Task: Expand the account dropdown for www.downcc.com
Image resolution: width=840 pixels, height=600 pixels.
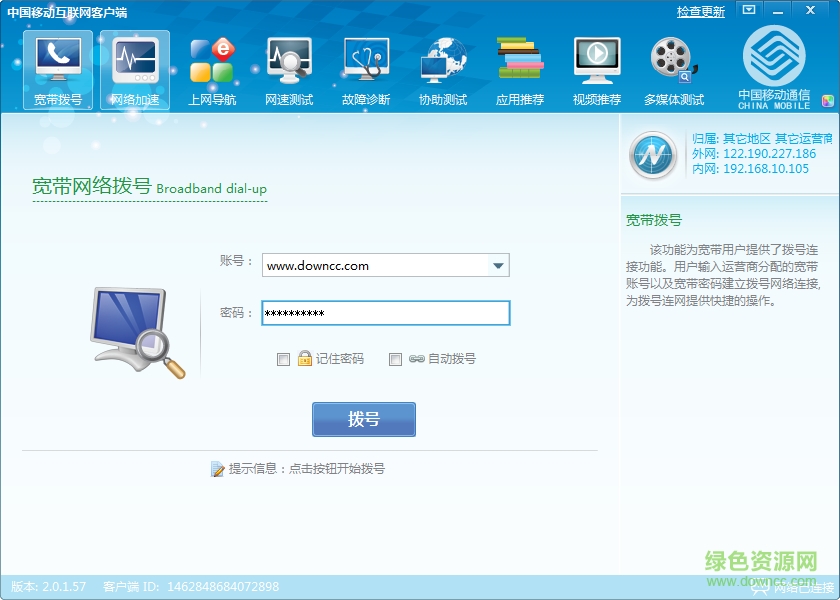Action: coord(498,265)
